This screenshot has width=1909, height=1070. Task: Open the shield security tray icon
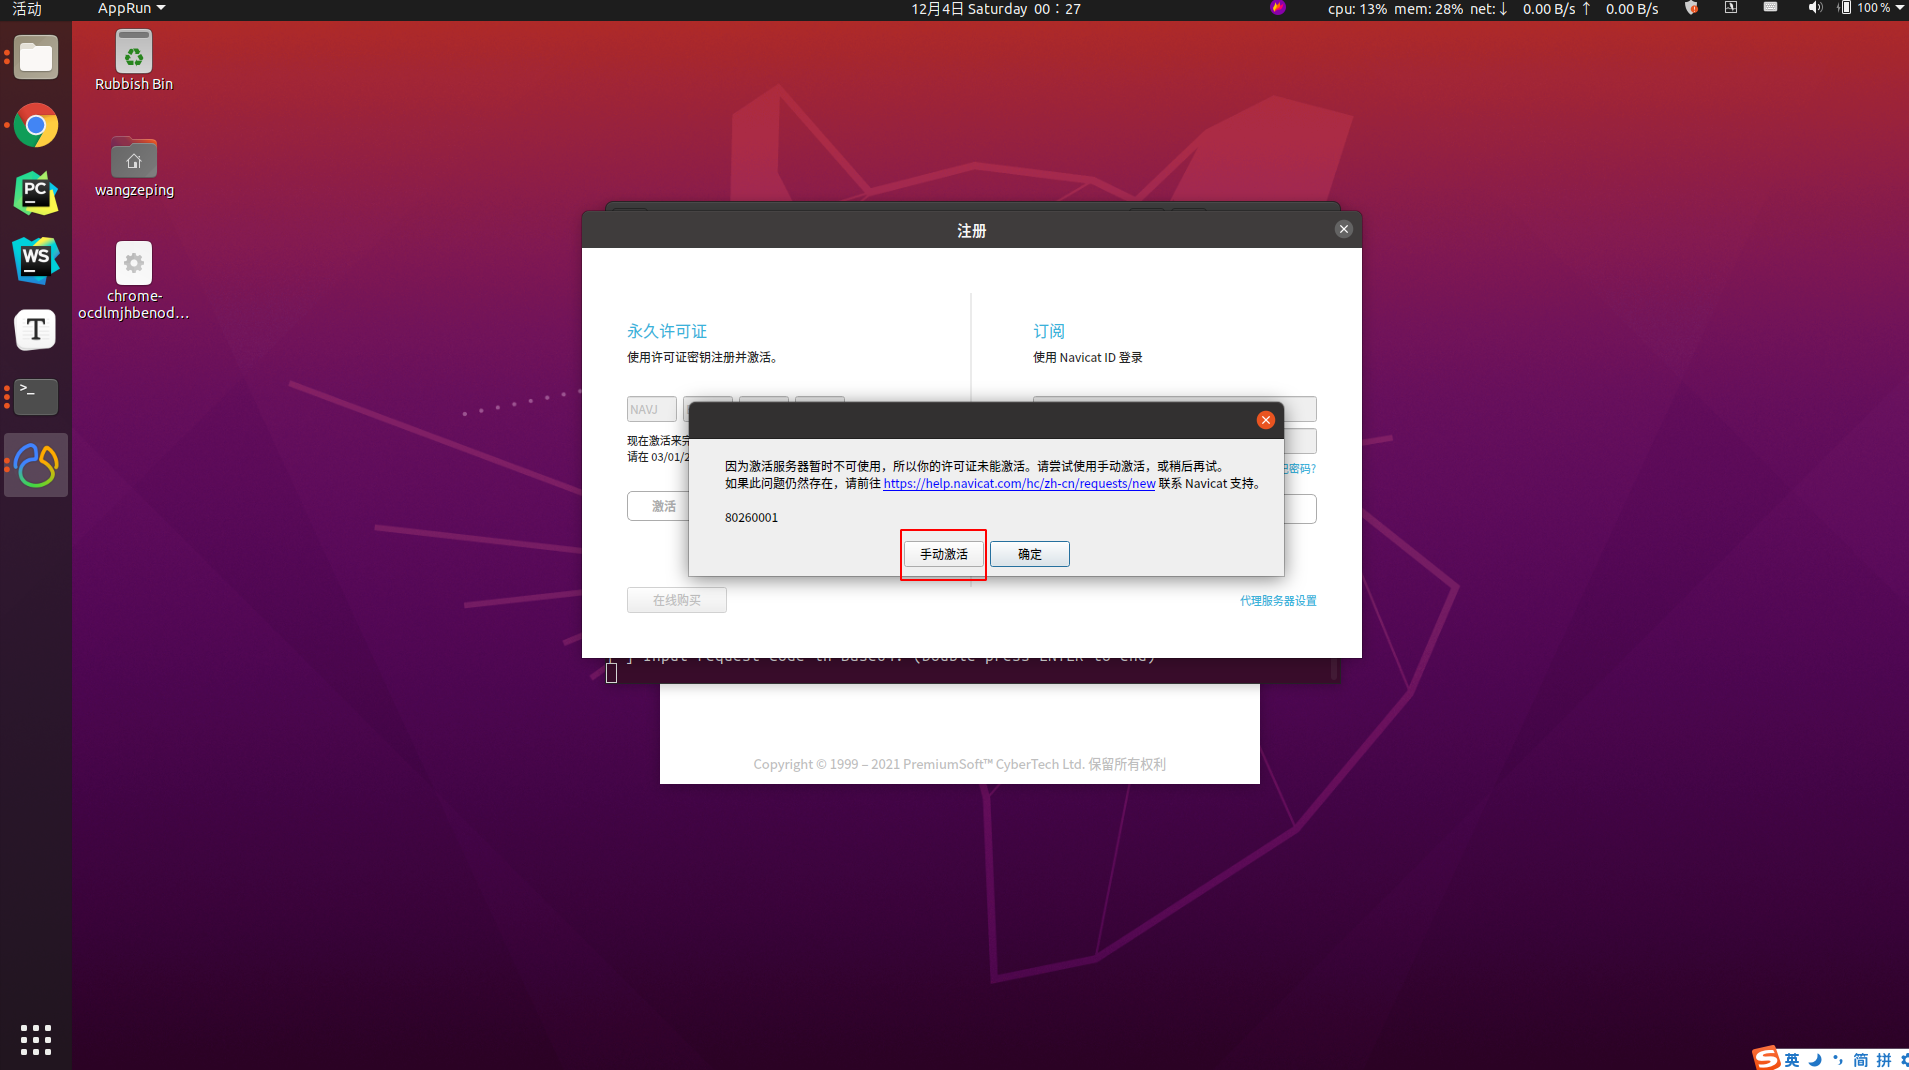[1691, 8]
